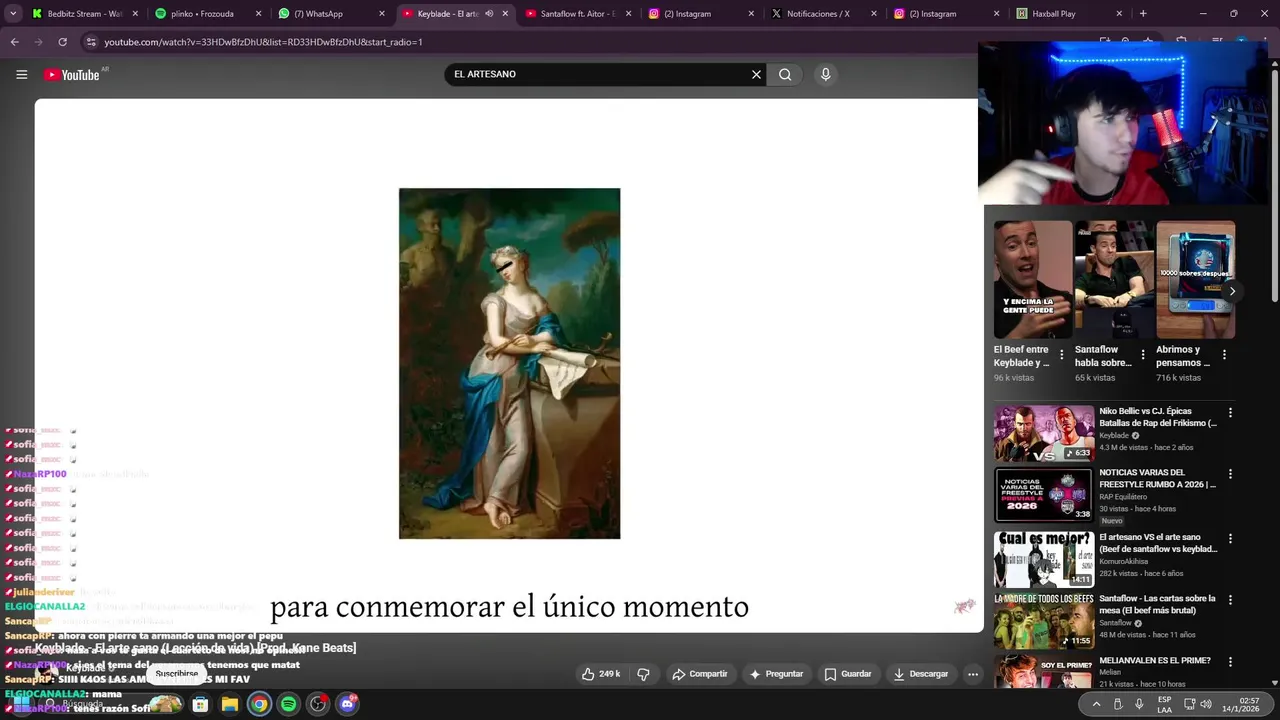Open options for Niko Bellic vs CJ video
The width and height of the screenshot is (1280, 720).
coord(1230,412)
